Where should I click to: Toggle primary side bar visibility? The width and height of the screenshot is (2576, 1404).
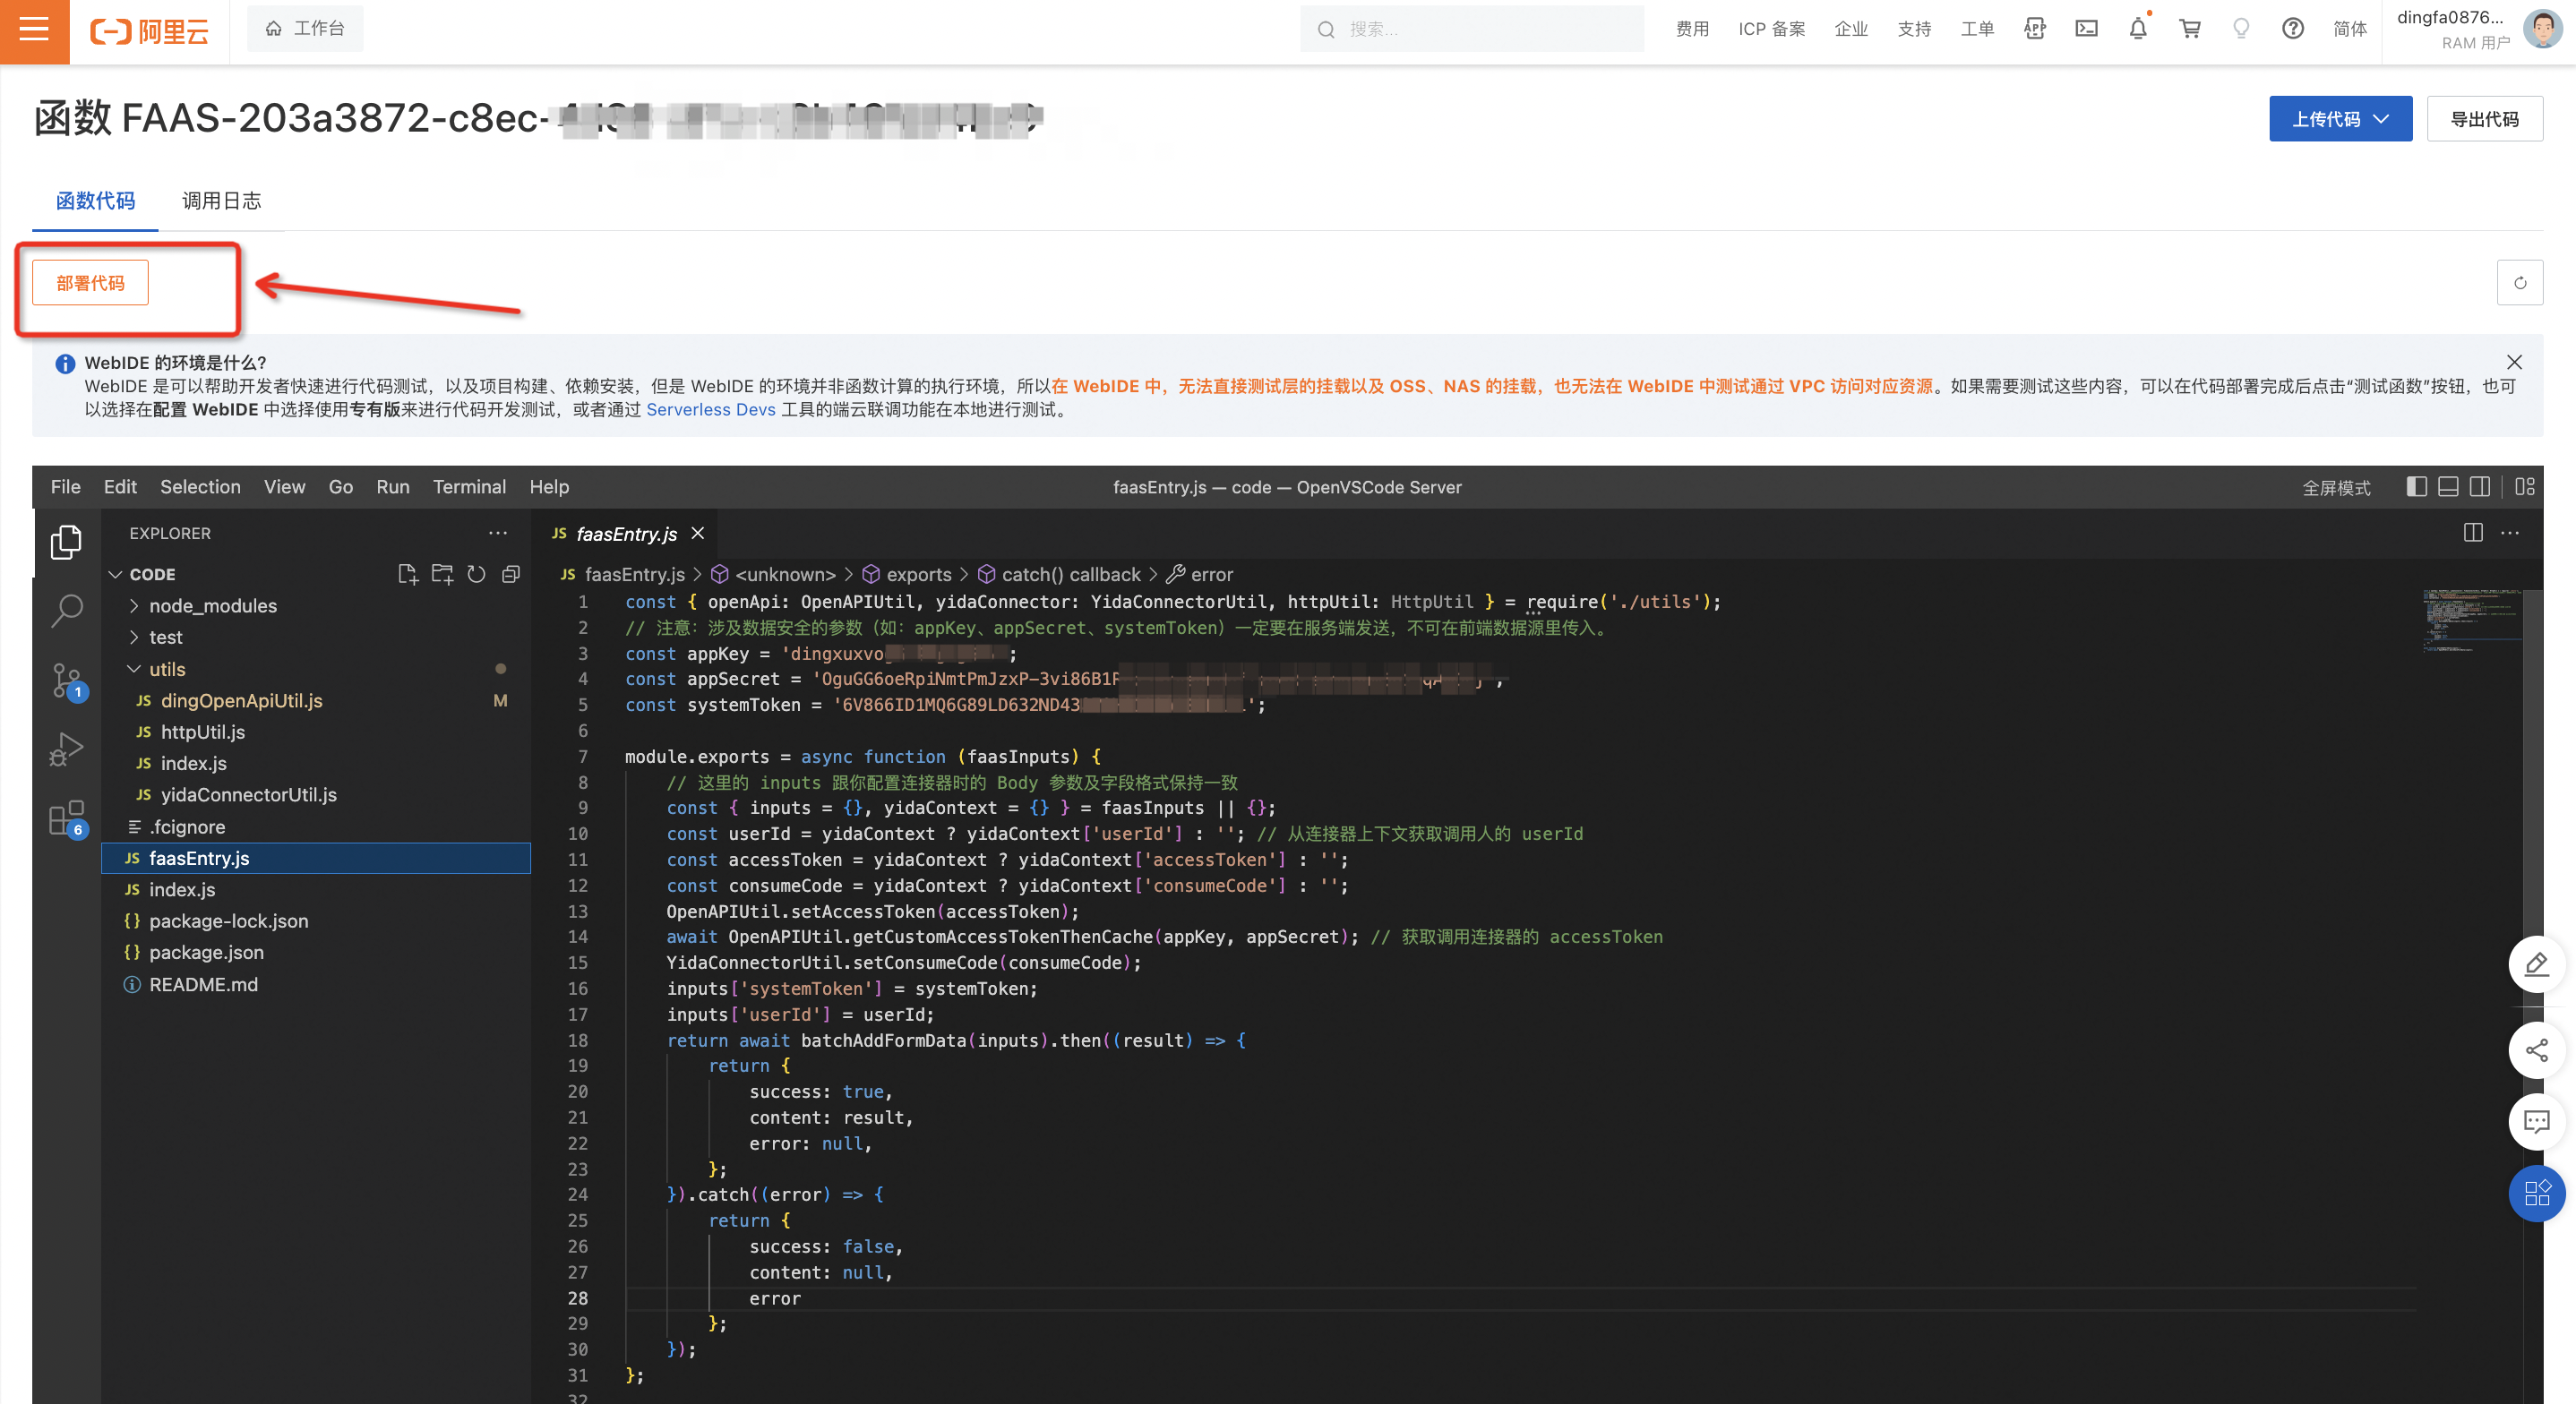(x=2416, y=487)
